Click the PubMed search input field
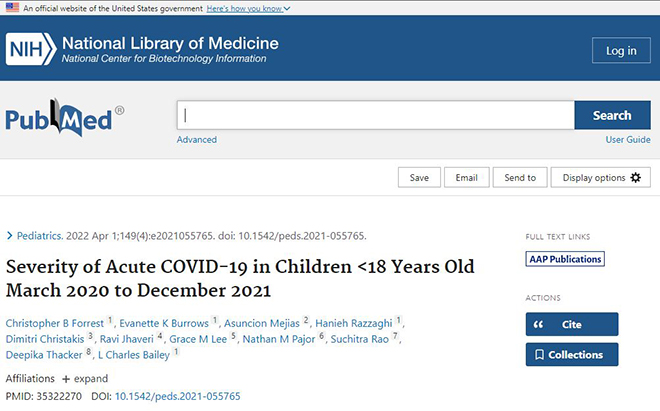Screen dimensions: 660x411 [x=375, y=115]
